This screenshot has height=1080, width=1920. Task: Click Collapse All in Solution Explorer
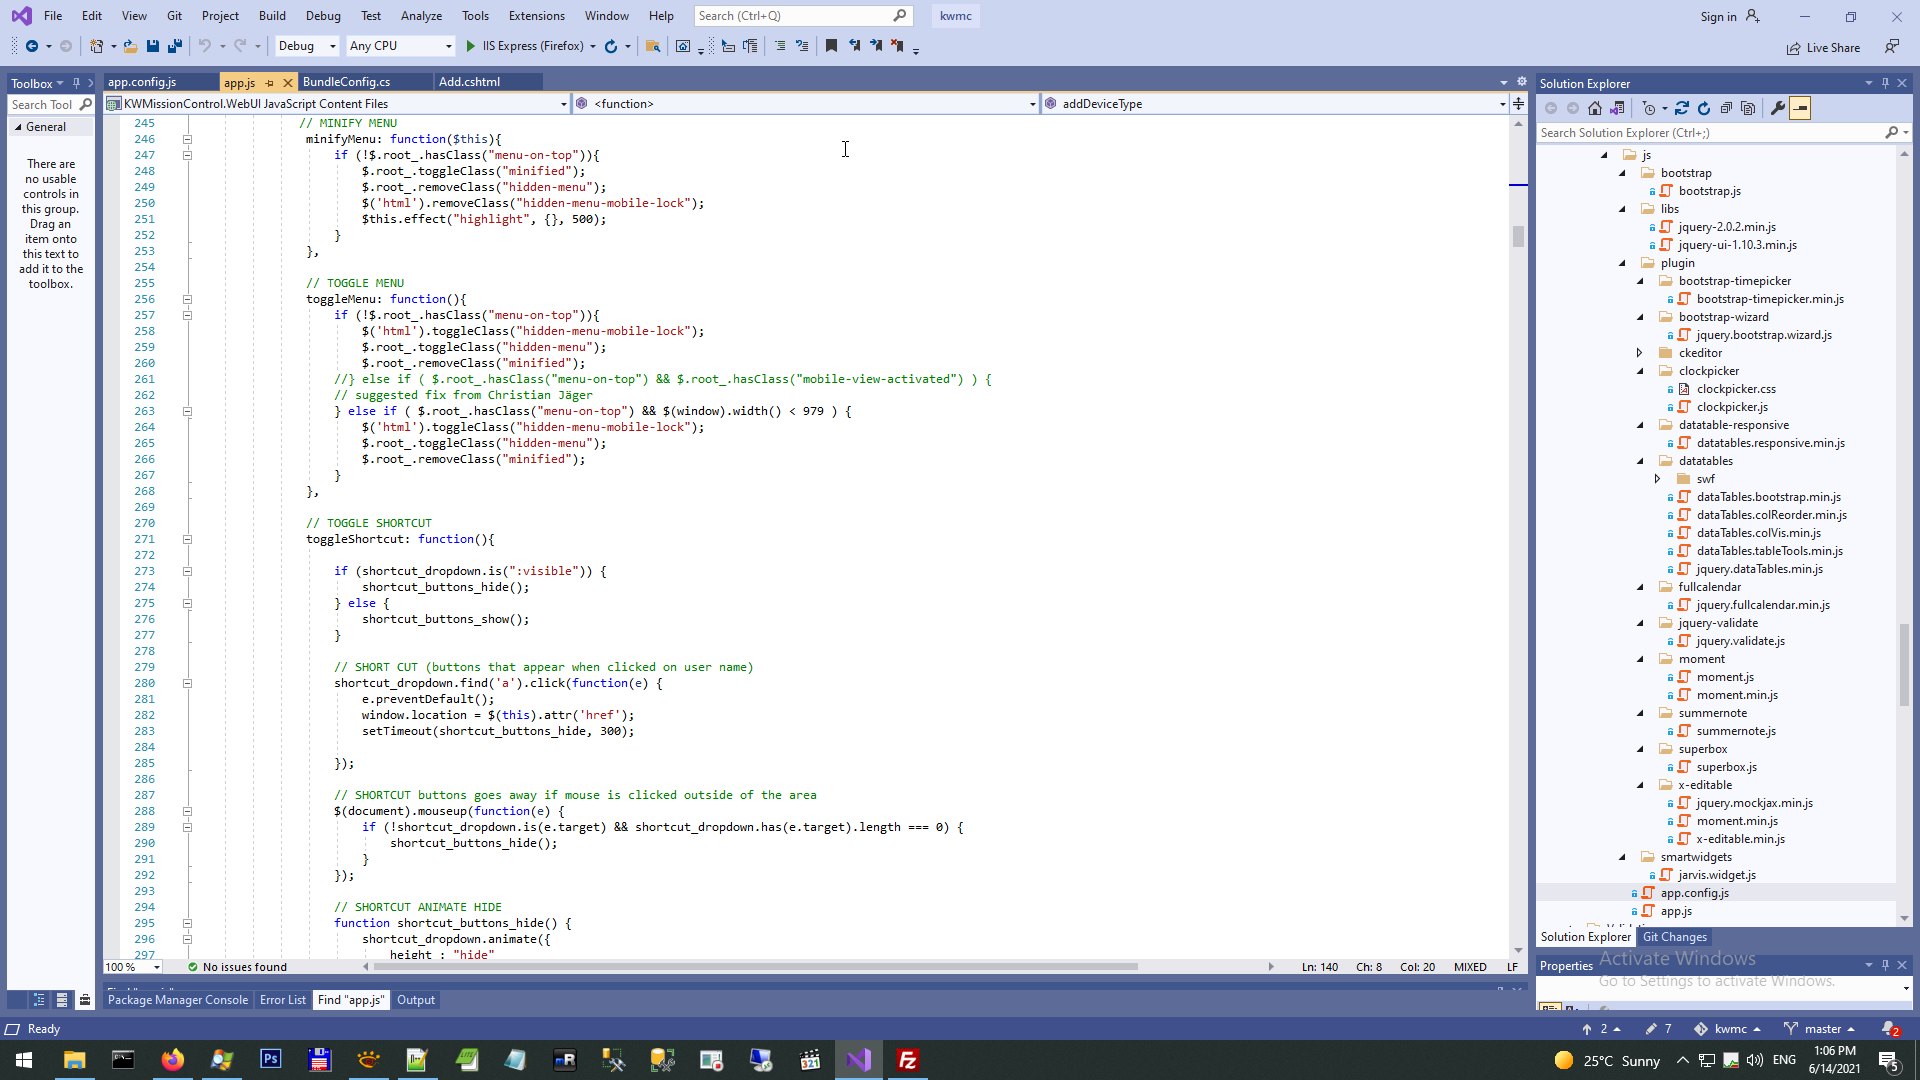(1726, 108)
